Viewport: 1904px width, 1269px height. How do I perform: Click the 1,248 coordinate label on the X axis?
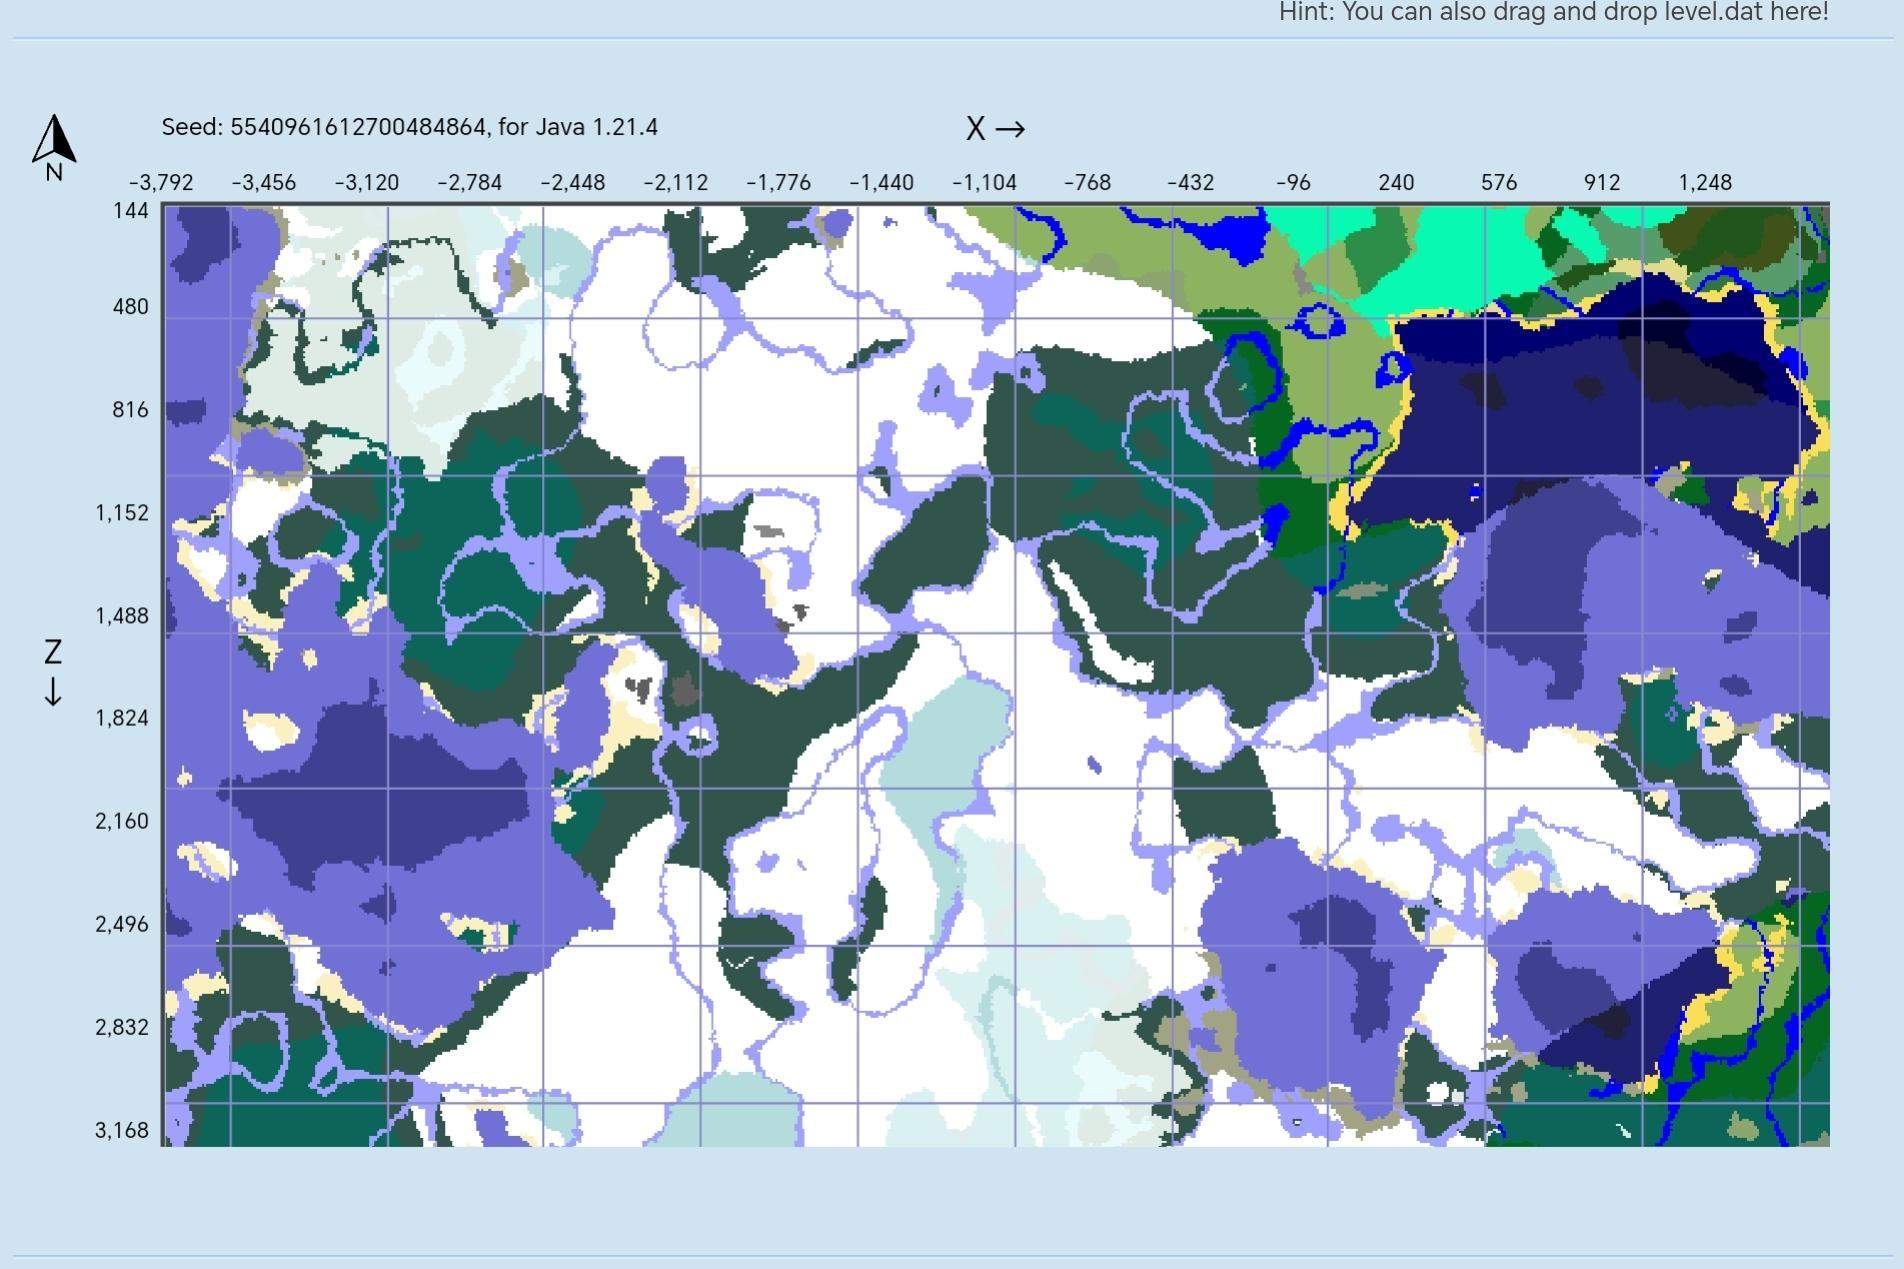coord(1707,182)
